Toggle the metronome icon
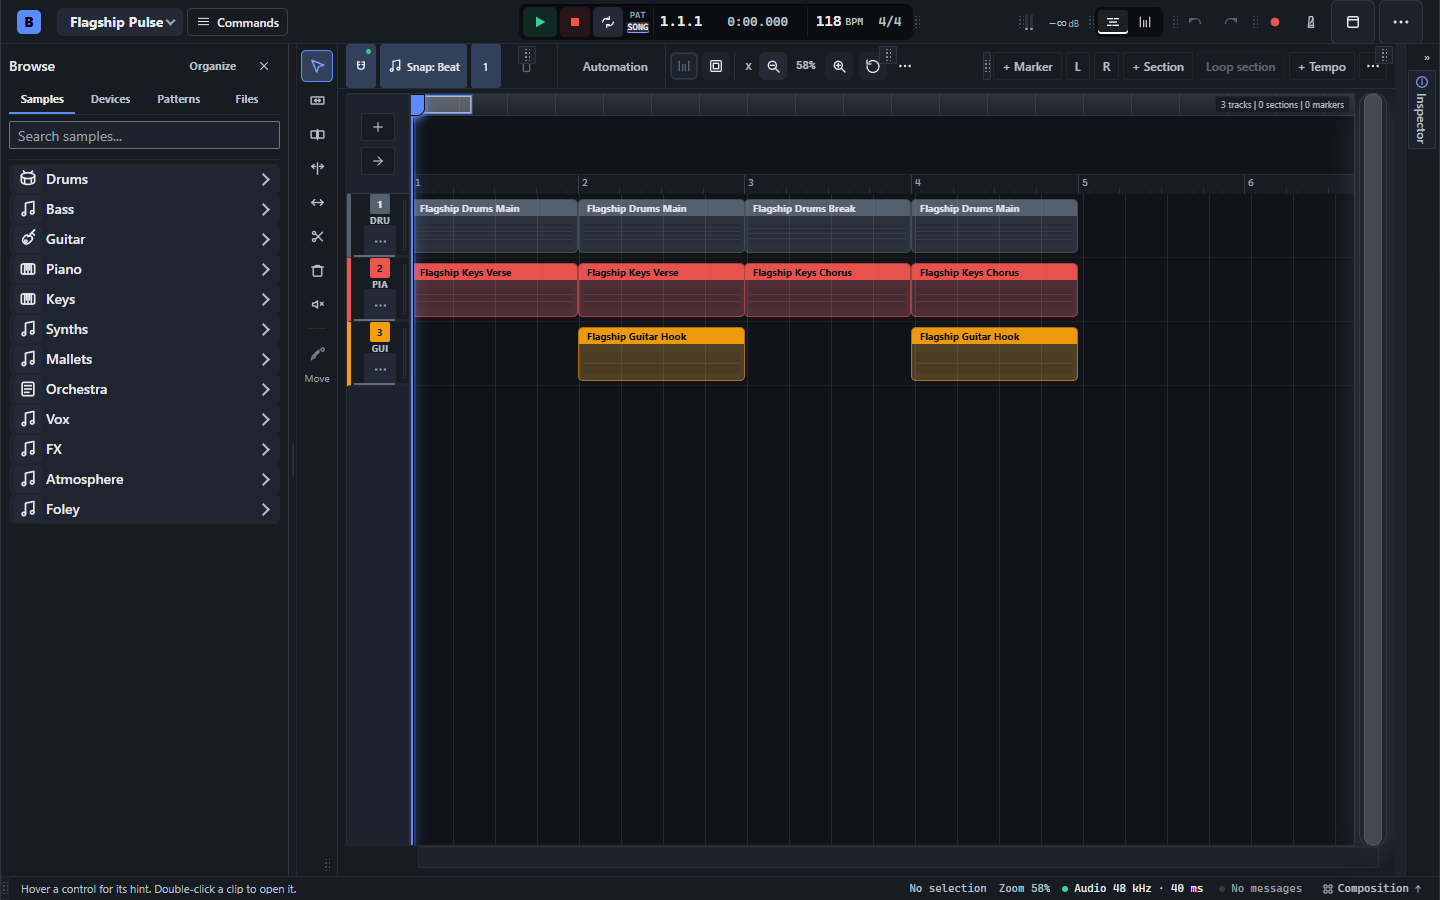The image size is (1440, 900). [1311, 22]
